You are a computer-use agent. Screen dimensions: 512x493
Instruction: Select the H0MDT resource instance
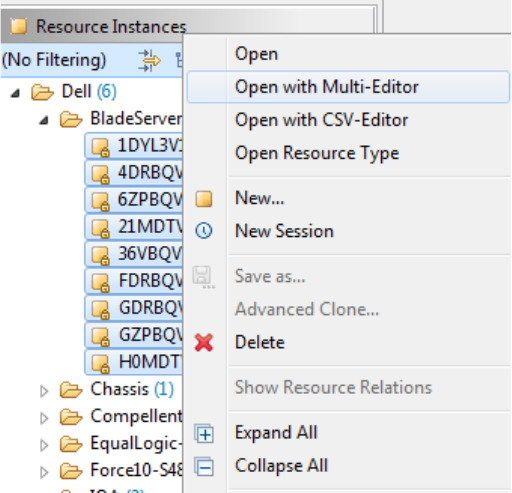pyautogui.click(x=134, y=362)
